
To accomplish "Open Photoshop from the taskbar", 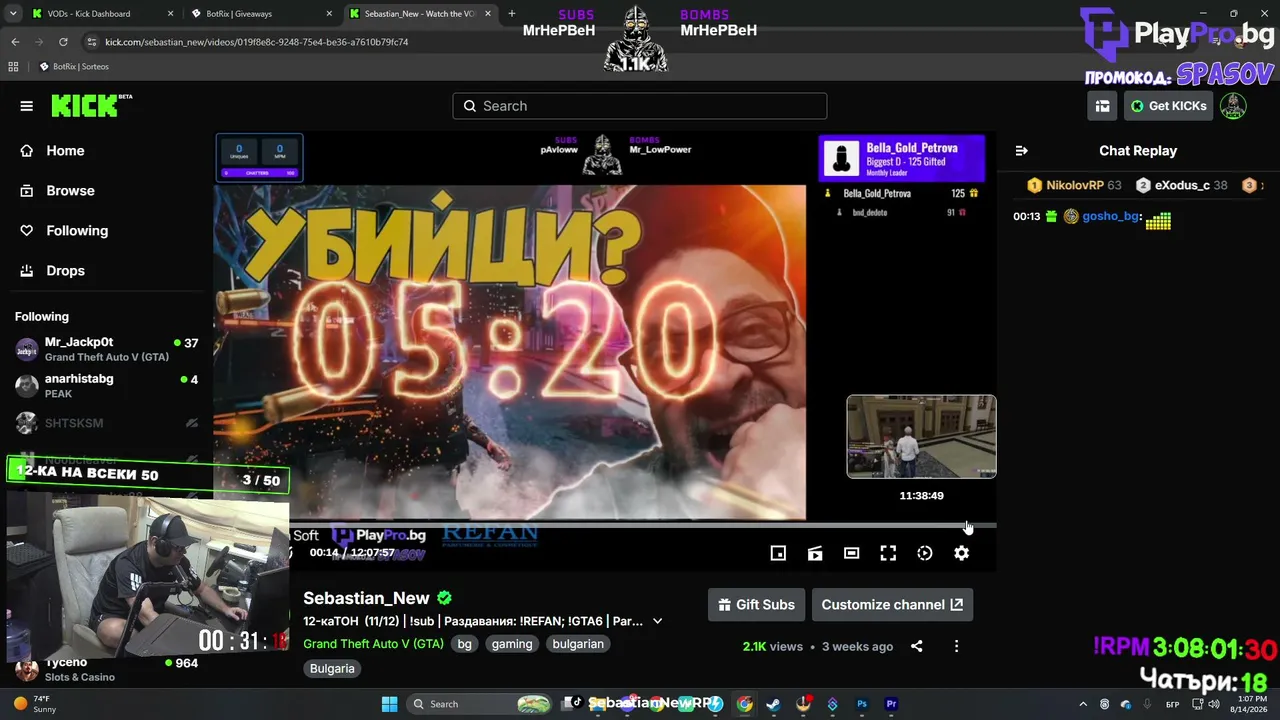I will (862, 704).
